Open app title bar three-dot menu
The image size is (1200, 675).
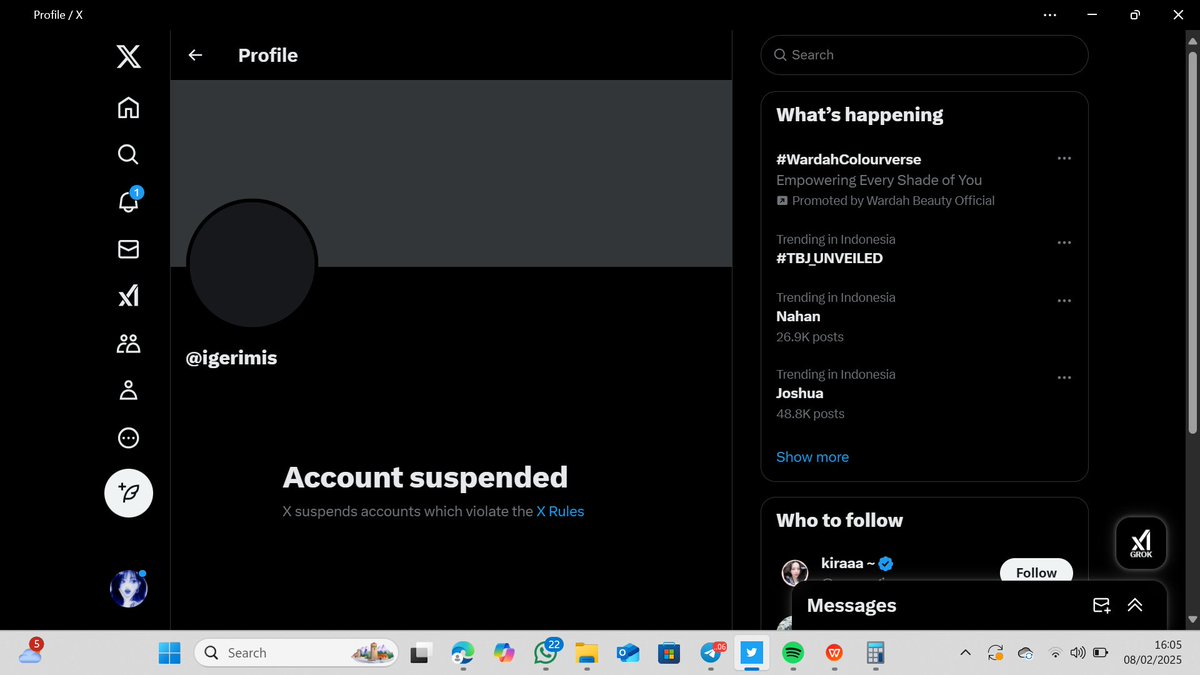[1050, 15]
